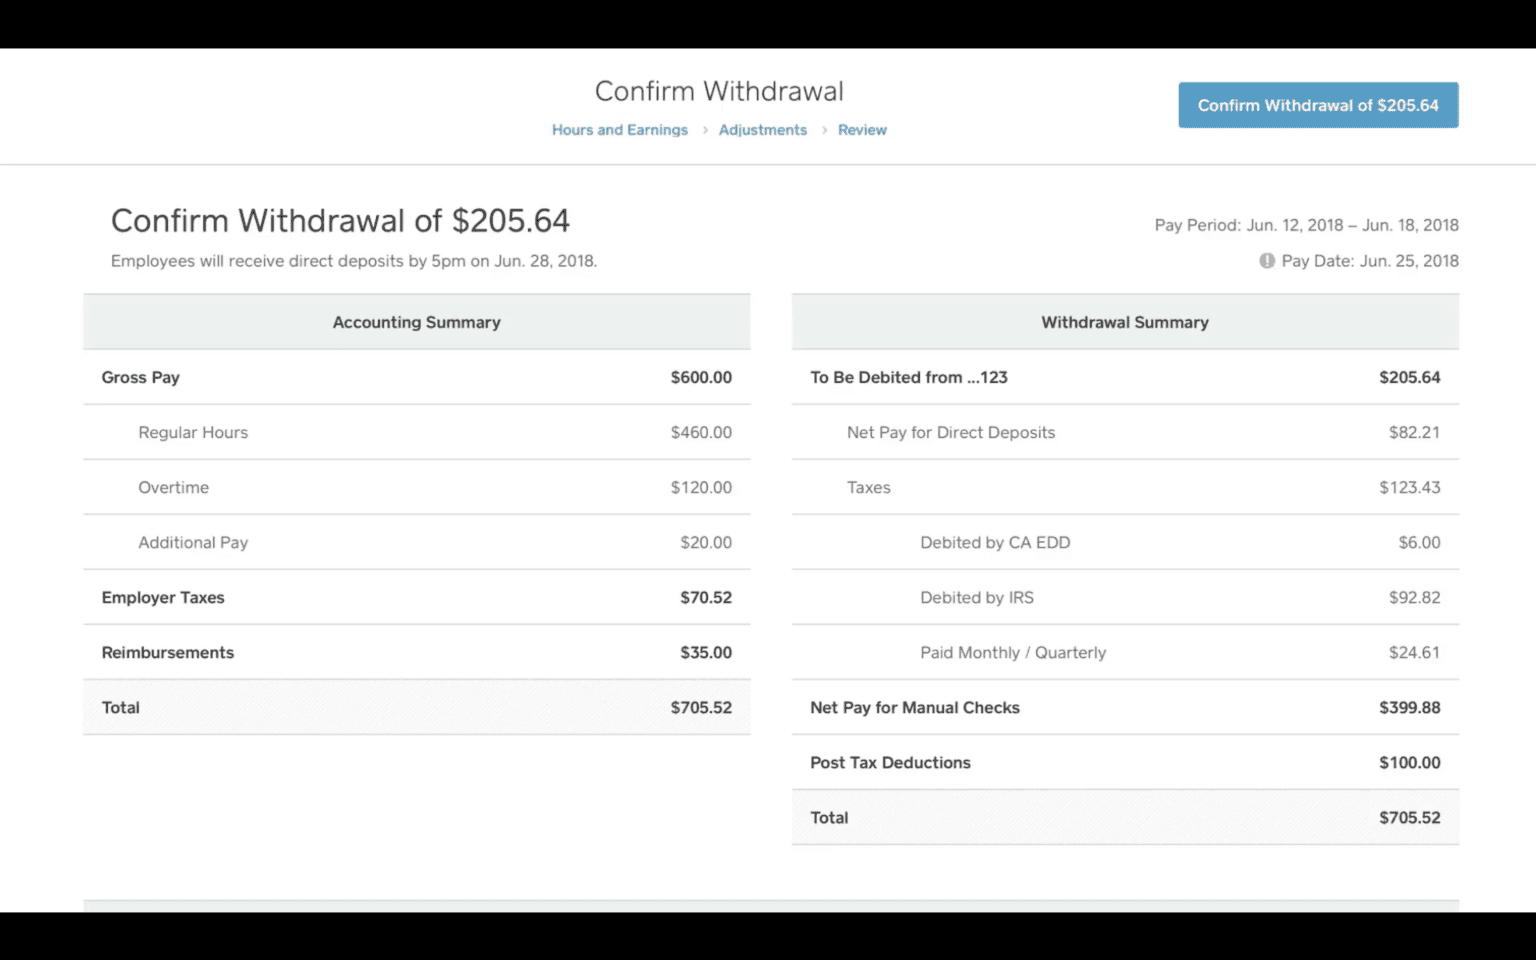1536x960 pixels.
Task: Select the Review breadcrumb step
Action: tap(861, 129)
